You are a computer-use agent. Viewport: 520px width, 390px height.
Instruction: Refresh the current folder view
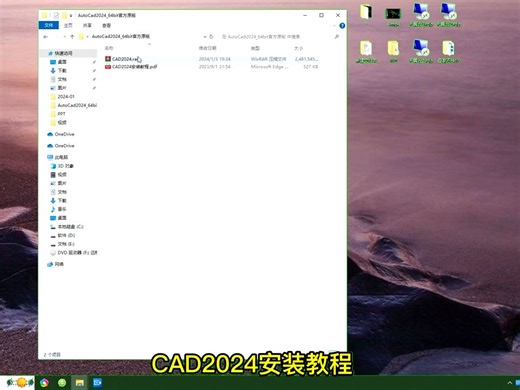coord(211,37)
